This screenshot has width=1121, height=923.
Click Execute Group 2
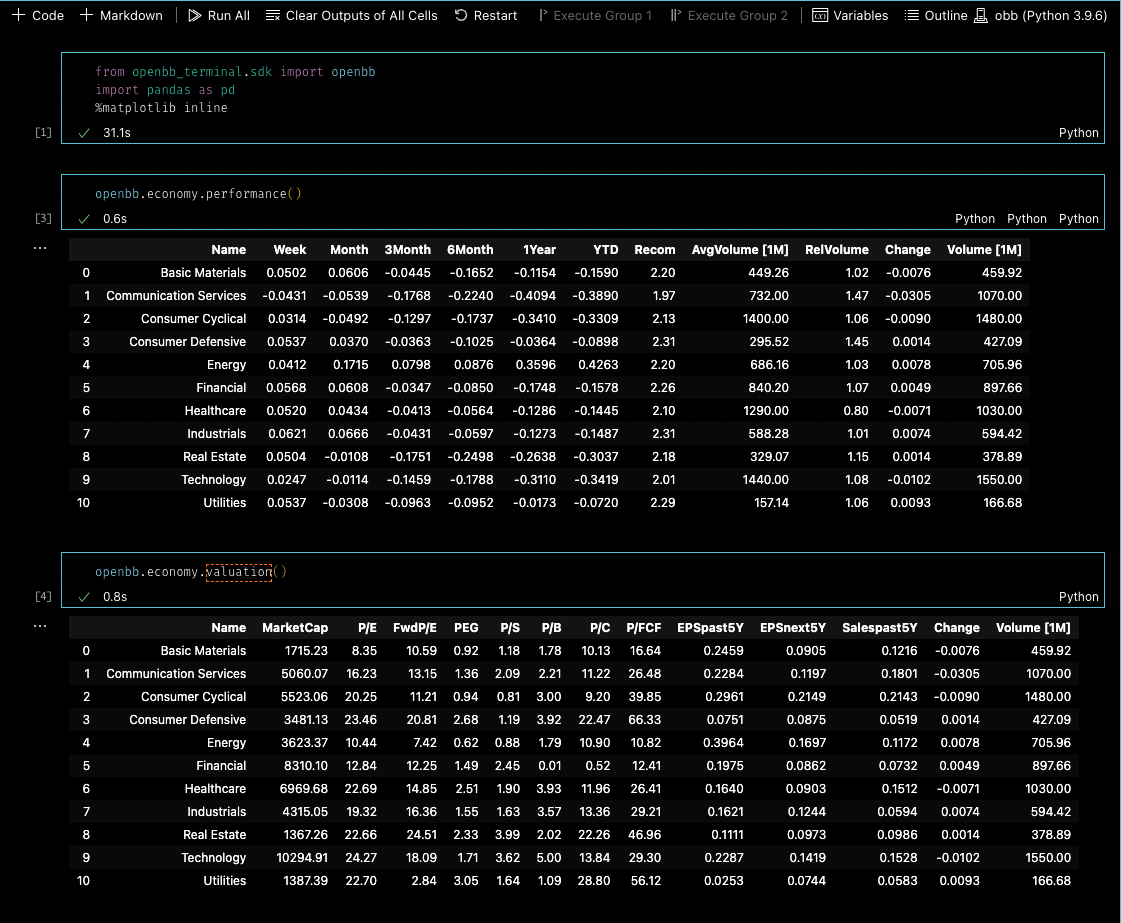pyautogui.click(x=729, y=15)
